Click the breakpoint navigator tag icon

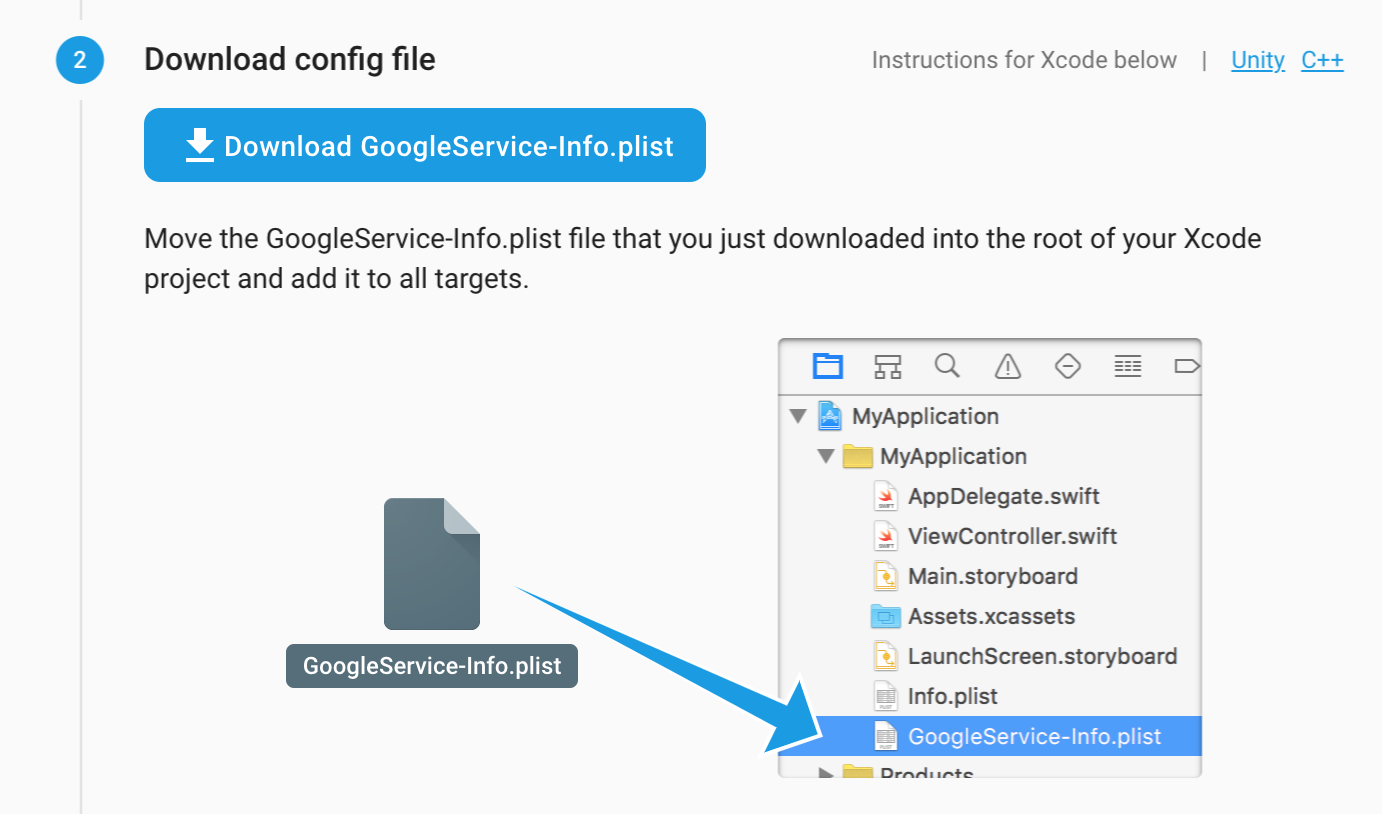1186,367
